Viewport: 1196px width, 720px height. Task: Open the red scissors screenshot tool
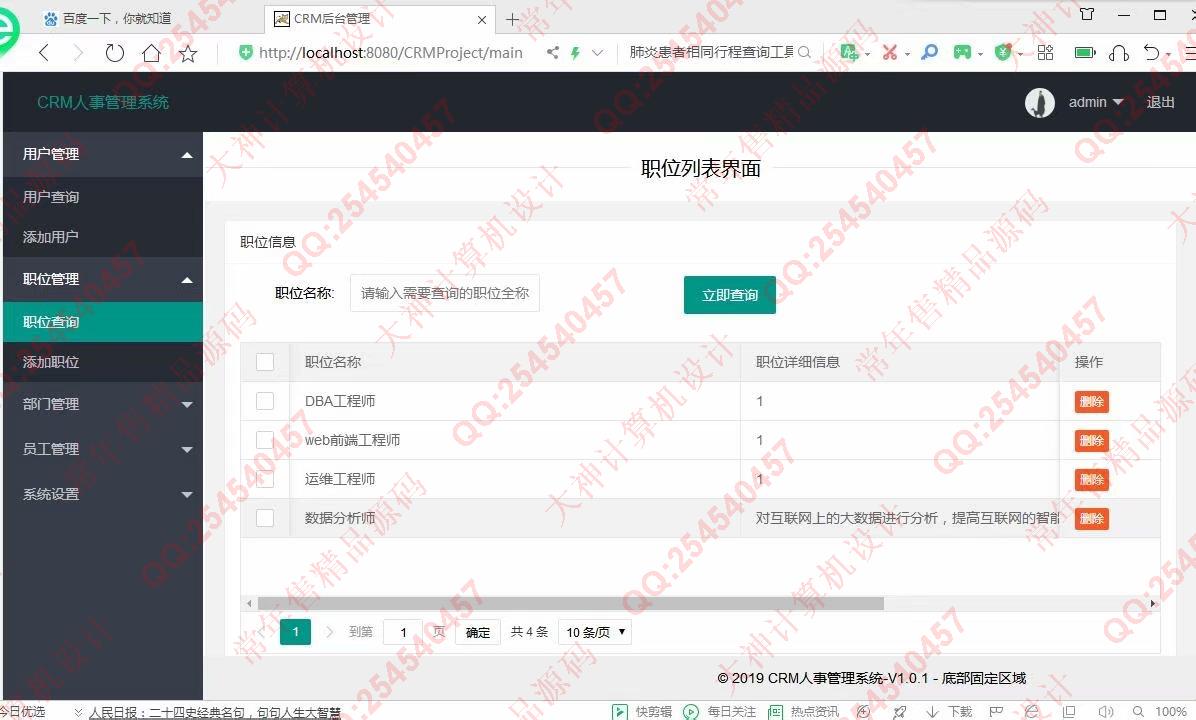tap(889, 52)
